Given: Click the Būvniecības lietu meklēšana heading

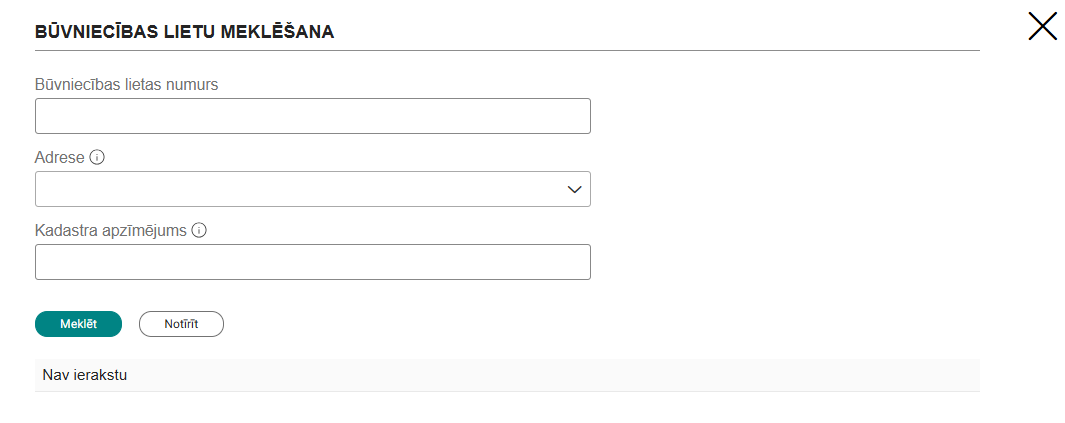Looking at the screenshot, I should [184, 31].
